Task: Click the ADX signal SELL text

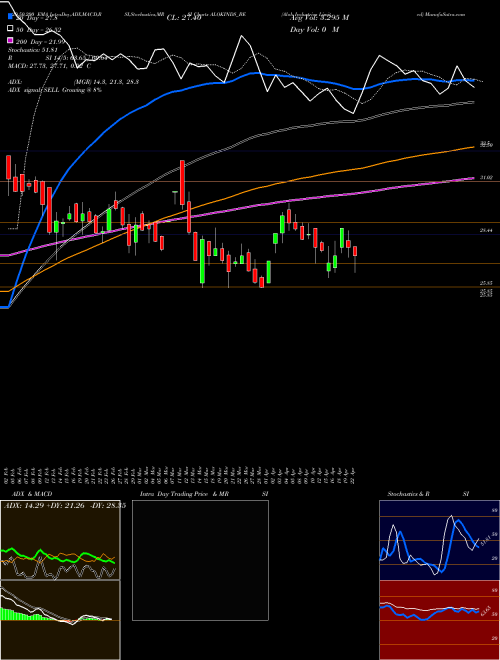Action: [55, 90]
